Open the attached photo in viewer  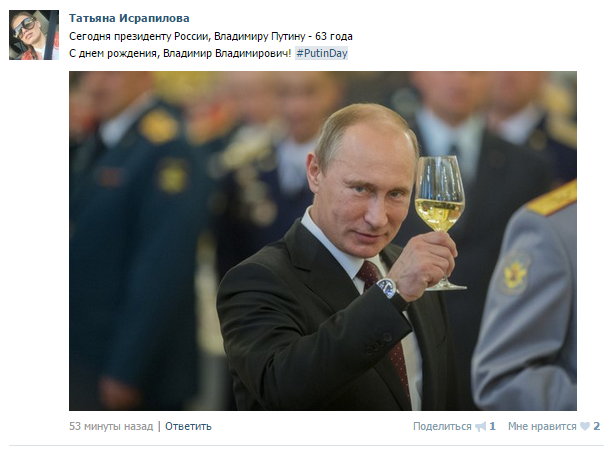(x=323, y=241)
